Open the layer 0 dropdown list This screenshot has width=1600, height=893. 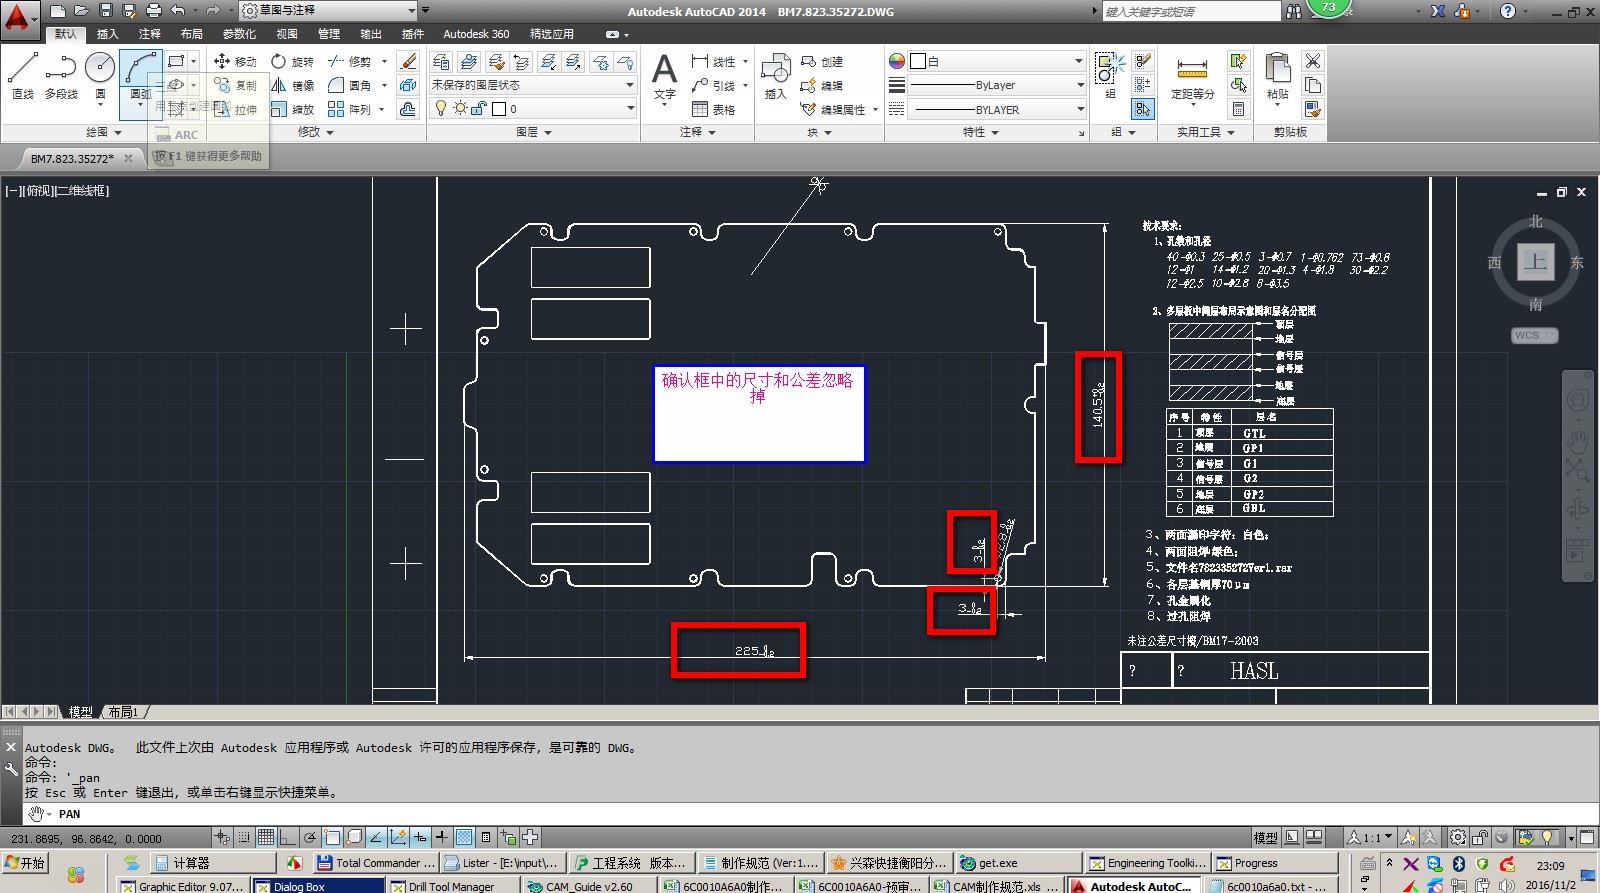point(533,109)
